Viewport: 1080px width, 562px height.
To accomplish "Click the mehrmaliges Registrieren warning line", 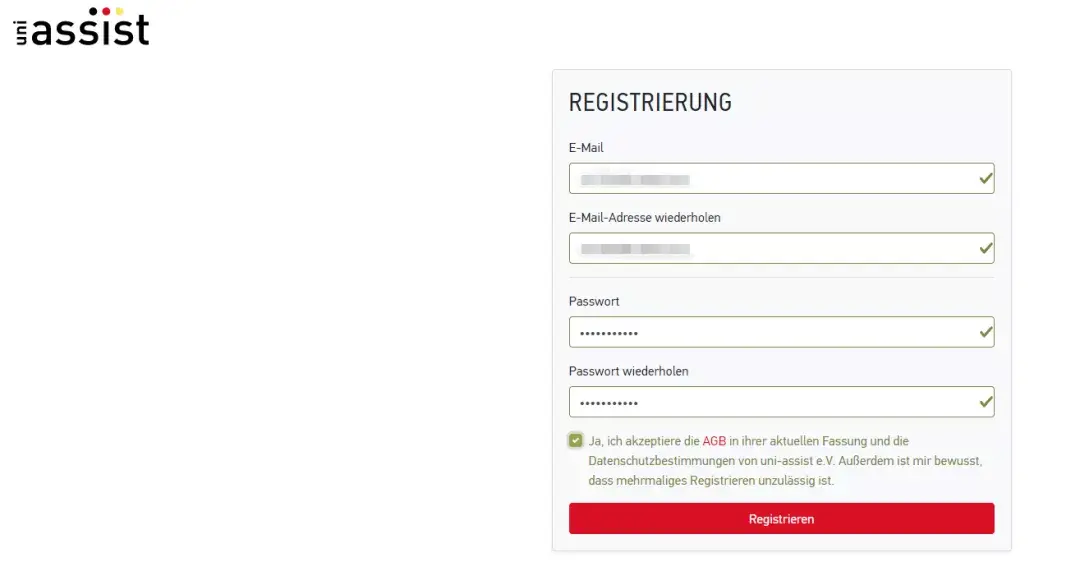I will click(711, 481).
